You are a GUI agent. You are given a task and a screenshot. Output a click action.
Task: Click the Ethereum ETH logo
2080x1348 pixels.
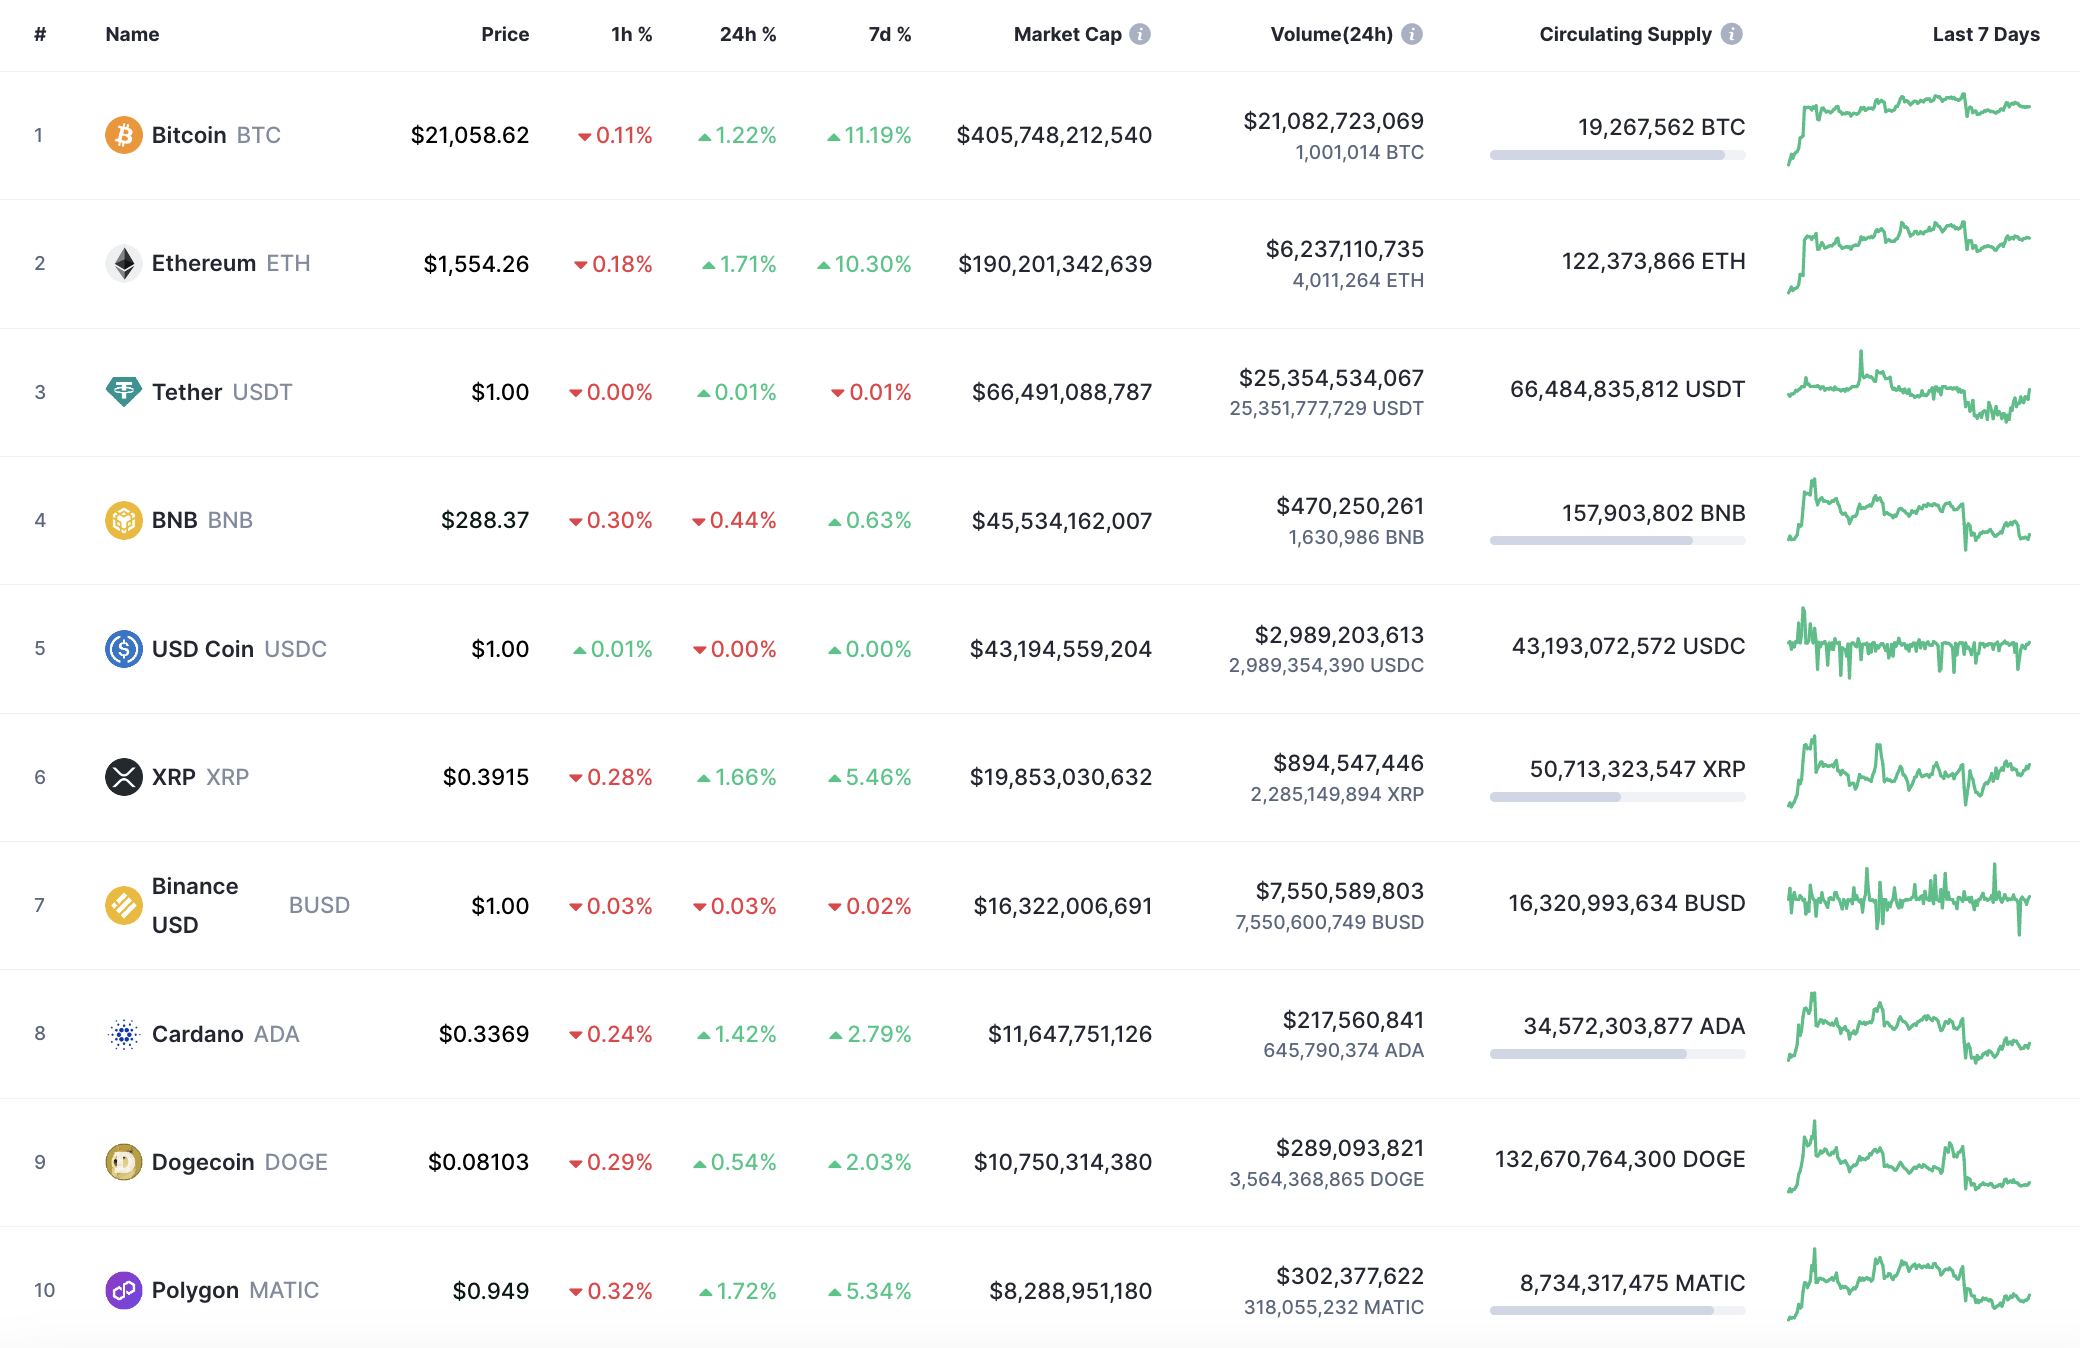point(123,263)
